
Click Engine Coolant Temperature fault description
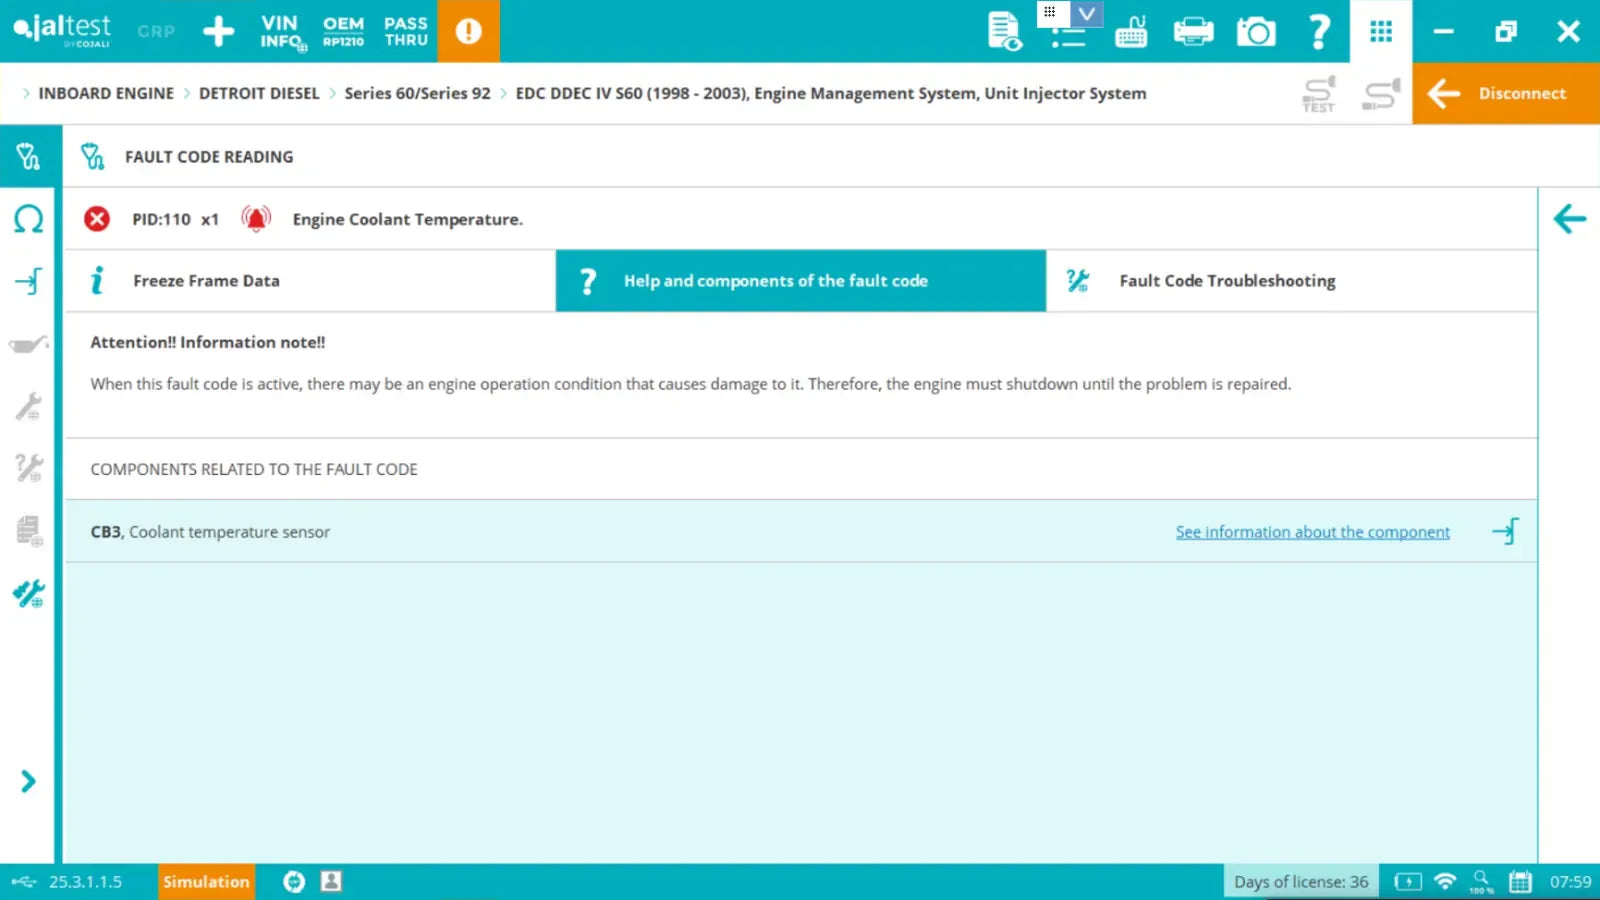[x=407, y=219]
